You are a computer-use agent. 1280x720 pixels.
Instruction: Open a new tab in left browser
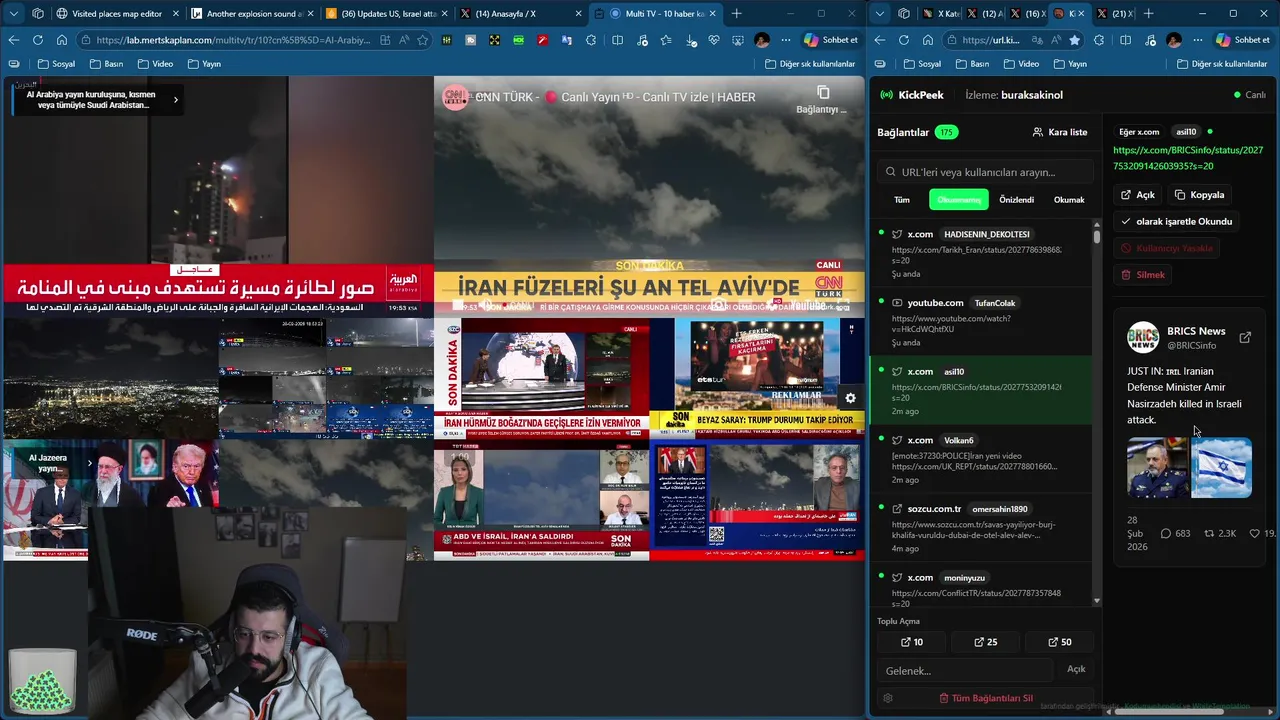click(x=737, y=13)
